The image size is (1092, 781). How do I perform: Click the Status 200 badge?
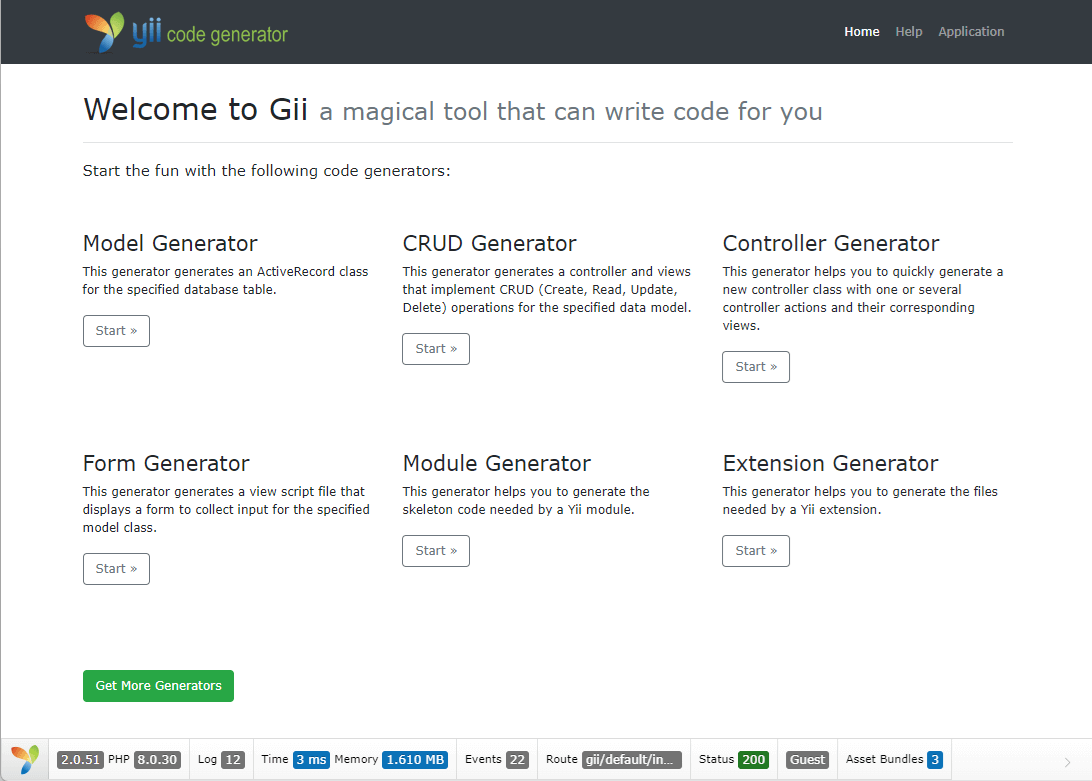(733, 760)
